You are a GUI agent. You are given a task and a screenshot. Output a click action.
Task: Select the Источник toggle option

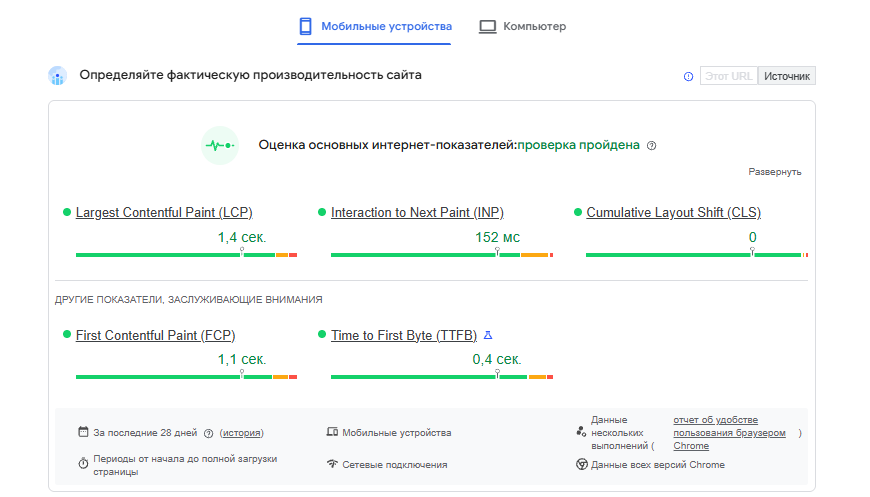[787, 76]
